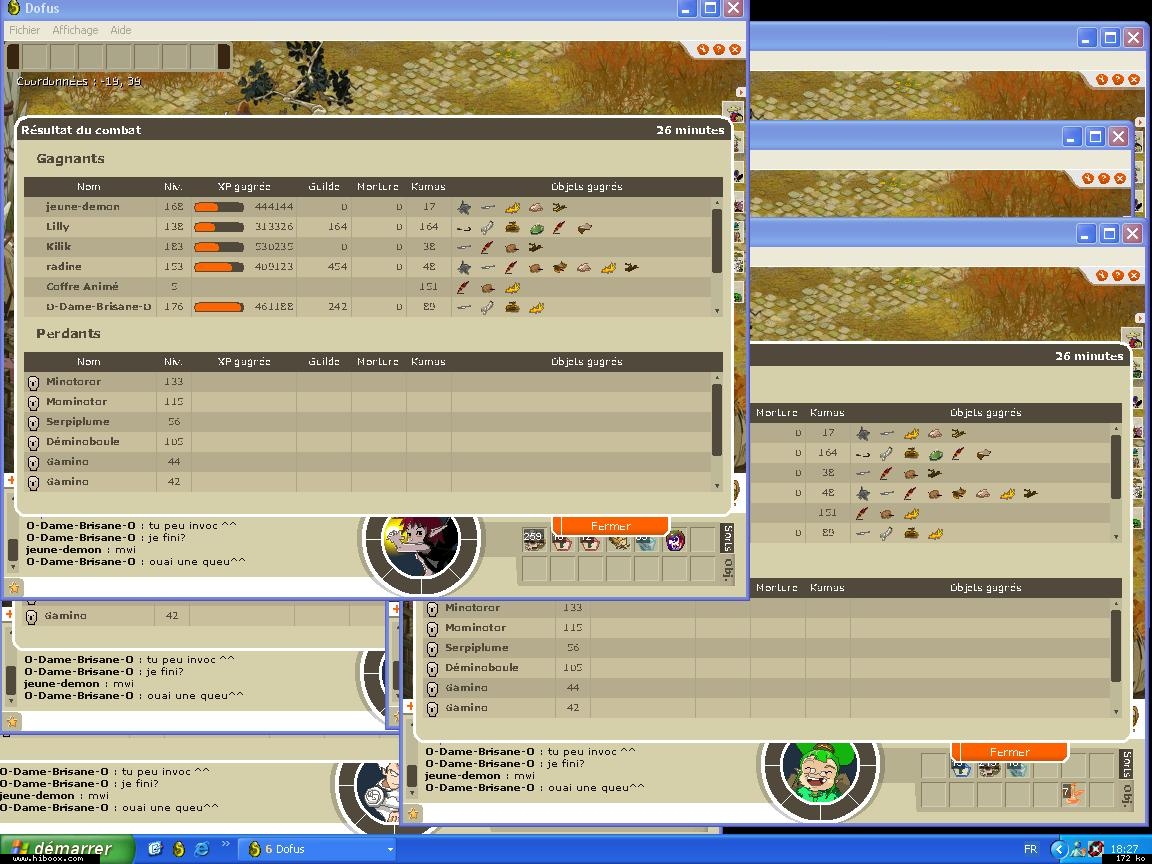Viewport: 1152px width, 864px height.
Task: Click the red feather item in Kilik's row, front window
Action: (x=486, y=248)
